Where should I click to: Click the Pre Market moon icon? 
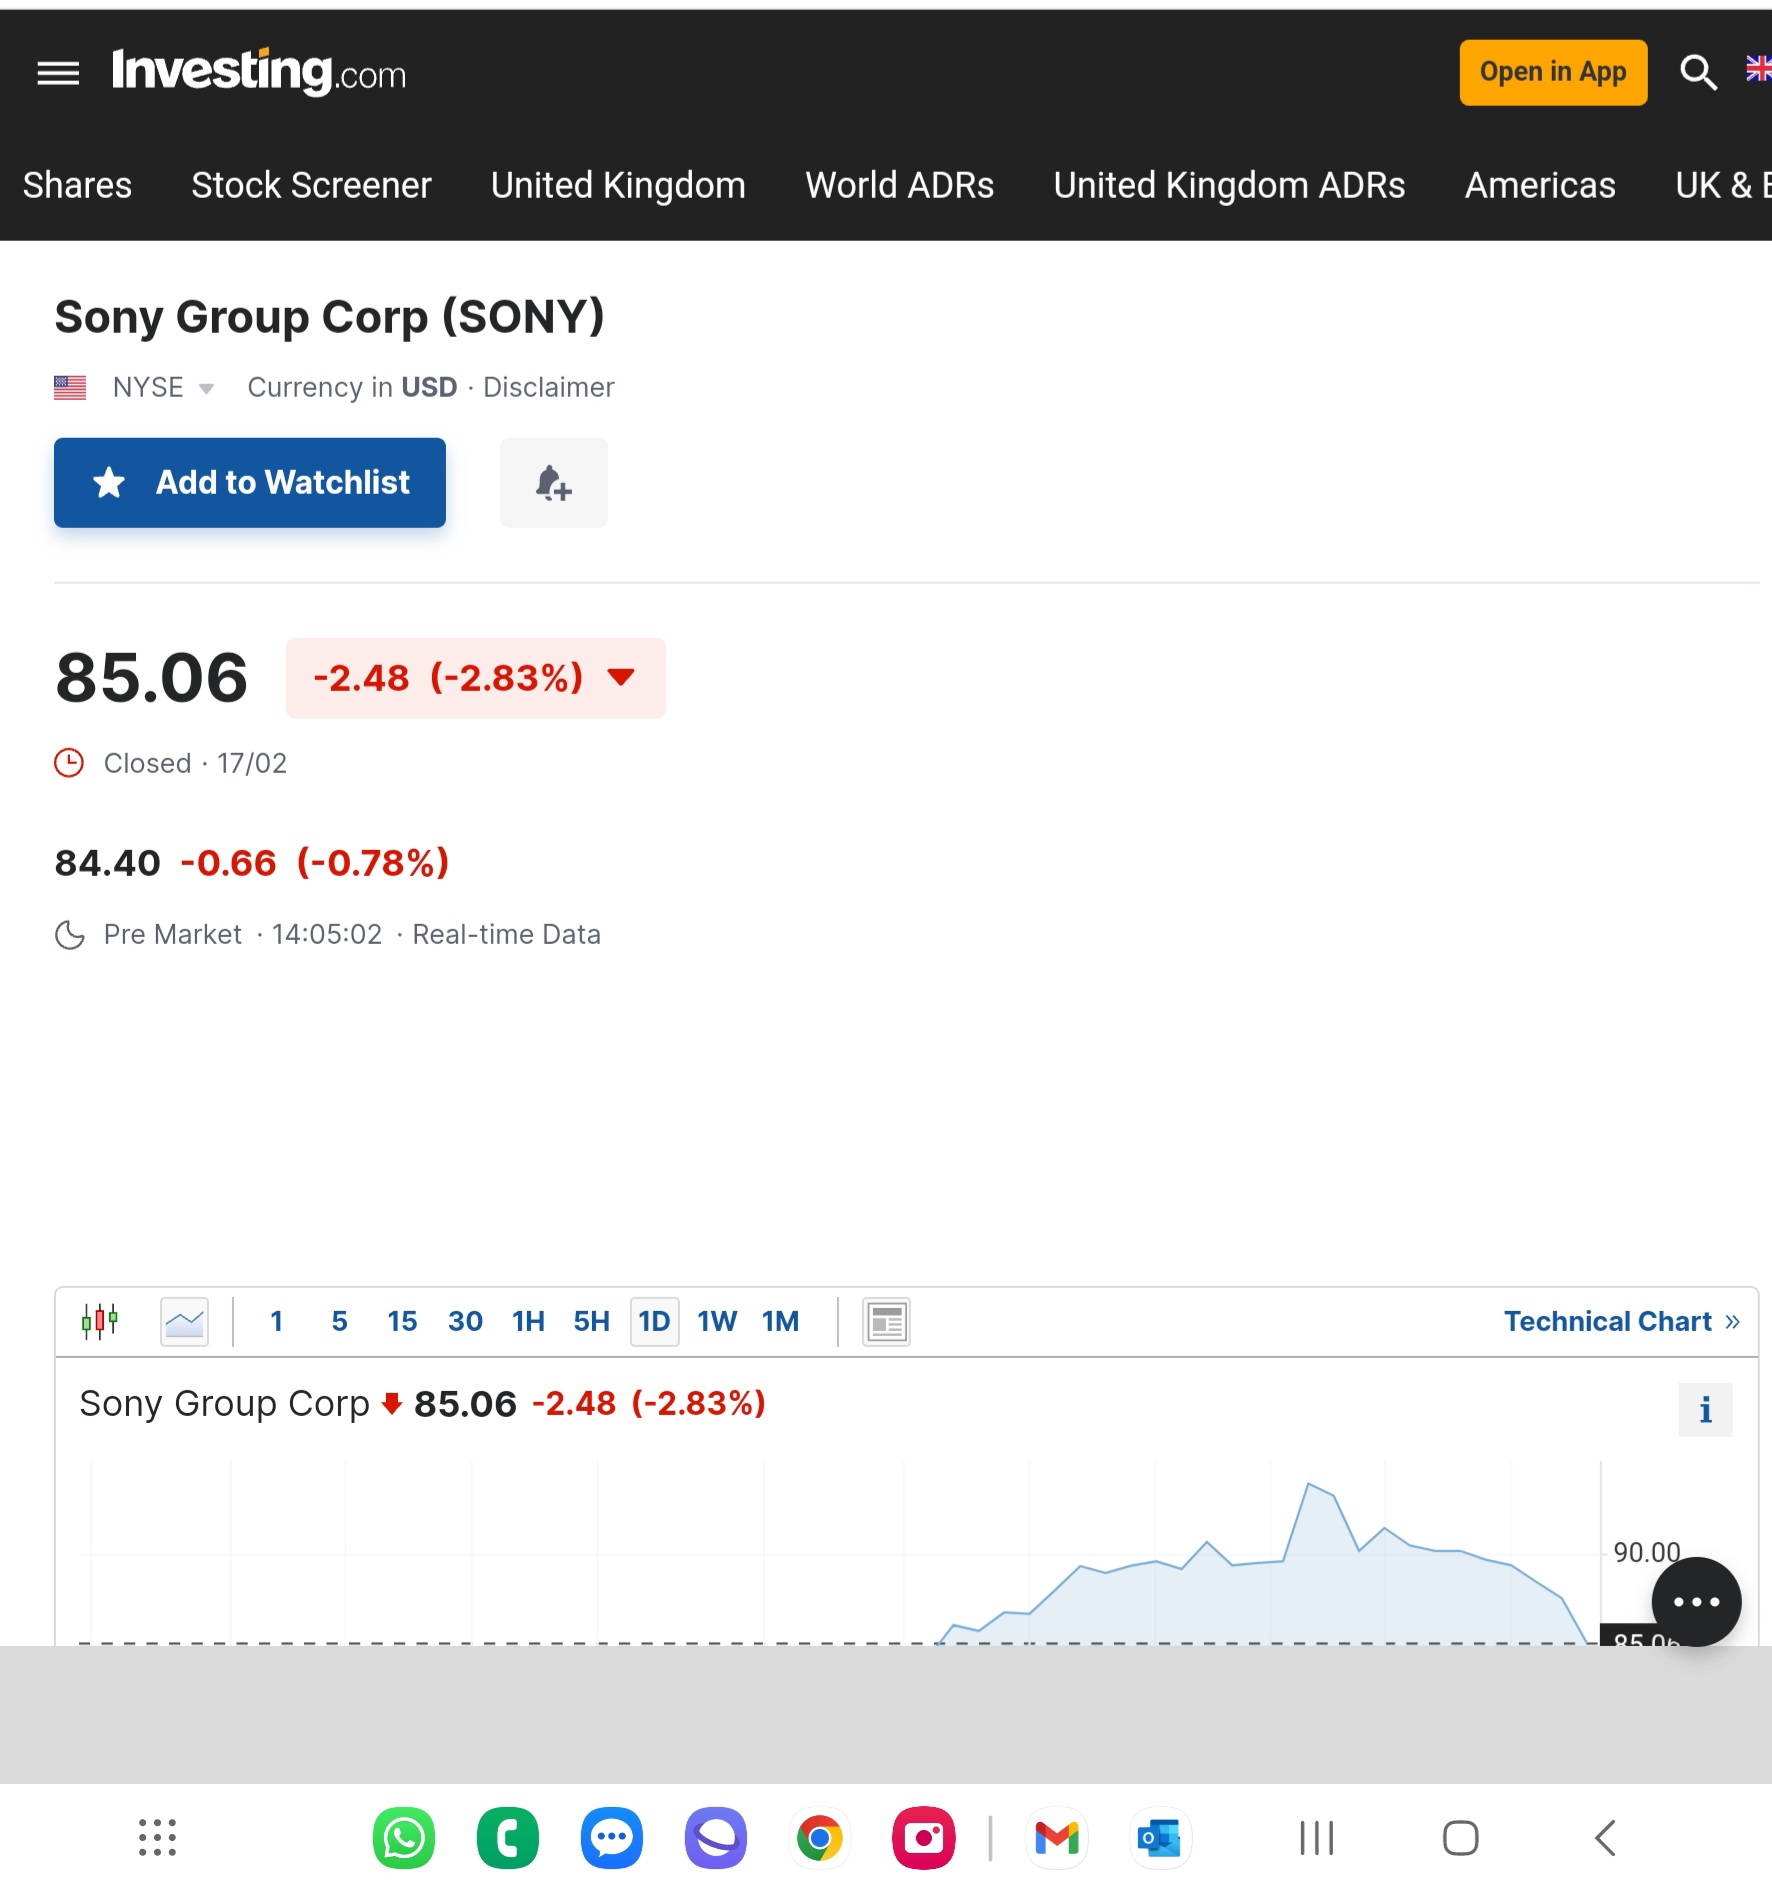[69, 935]
